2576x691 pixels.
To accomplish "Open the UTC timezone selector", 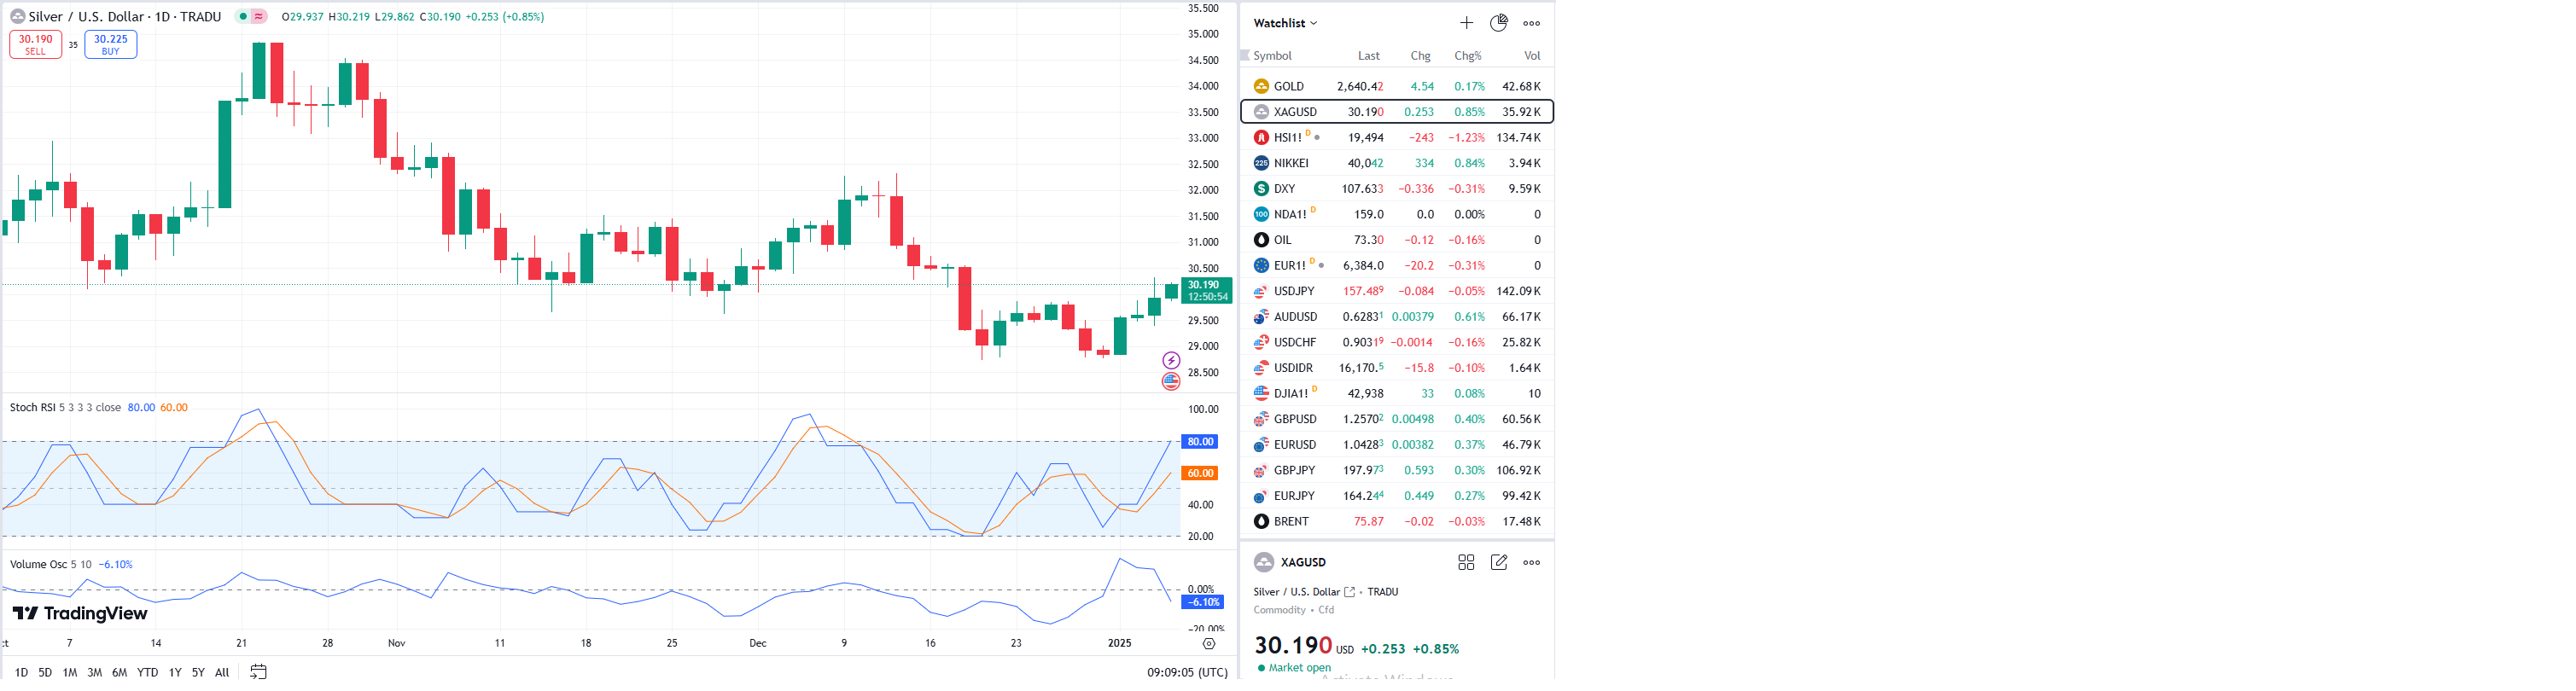I will [1187, 672].
